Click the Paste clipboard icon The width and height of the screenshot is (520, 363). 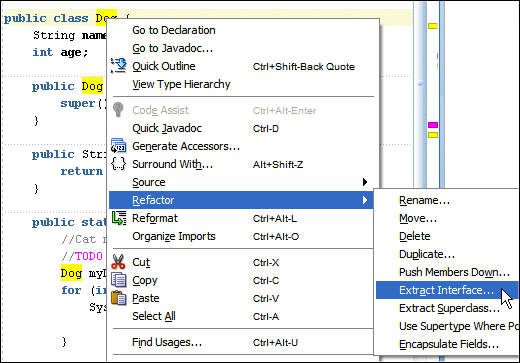pos(119,298)
